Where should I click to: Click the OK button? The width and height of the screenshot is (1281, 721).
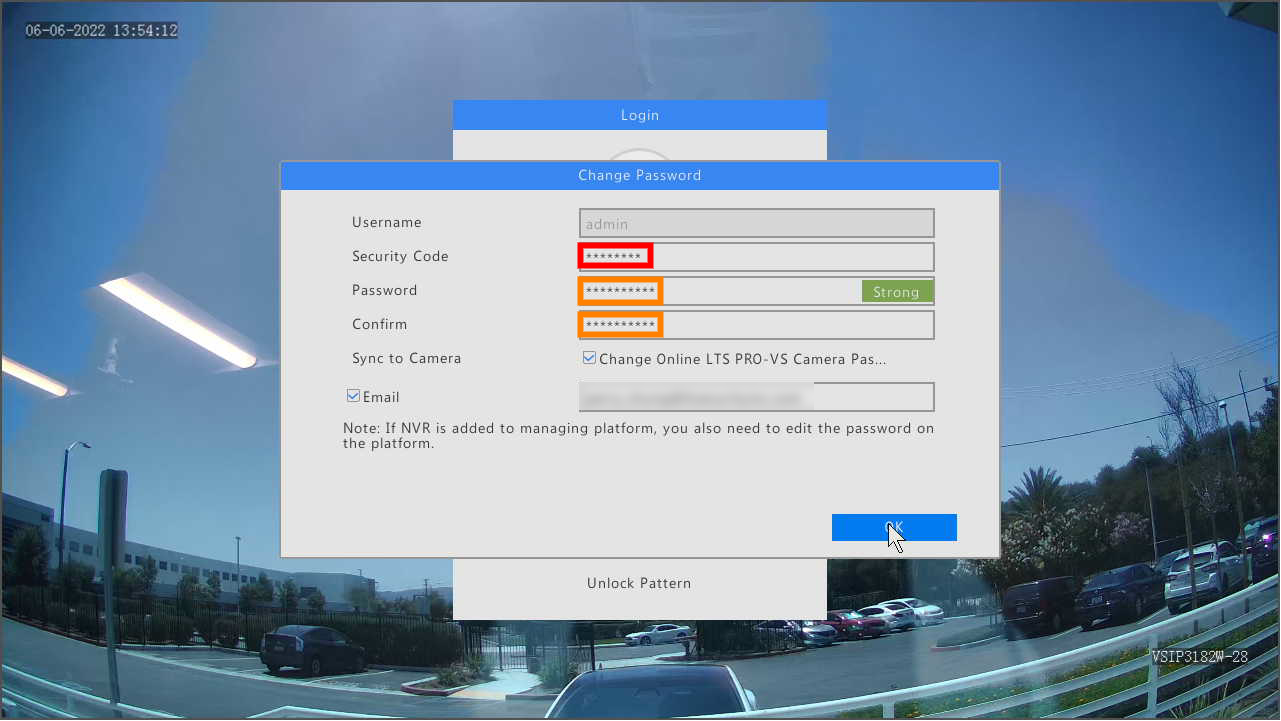tap(893, 527)
